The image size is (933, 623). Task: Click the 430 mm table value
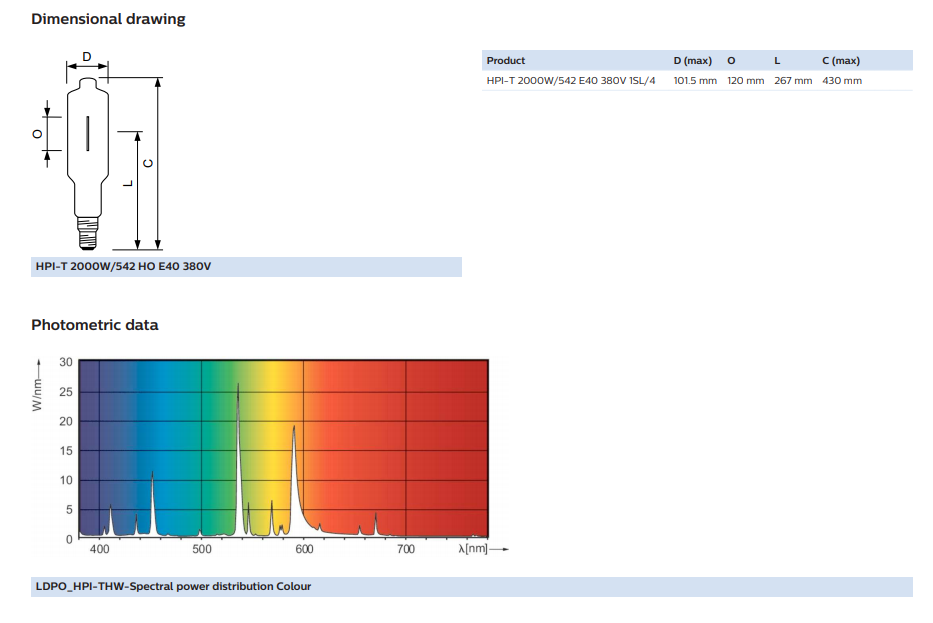click(841, 80)
